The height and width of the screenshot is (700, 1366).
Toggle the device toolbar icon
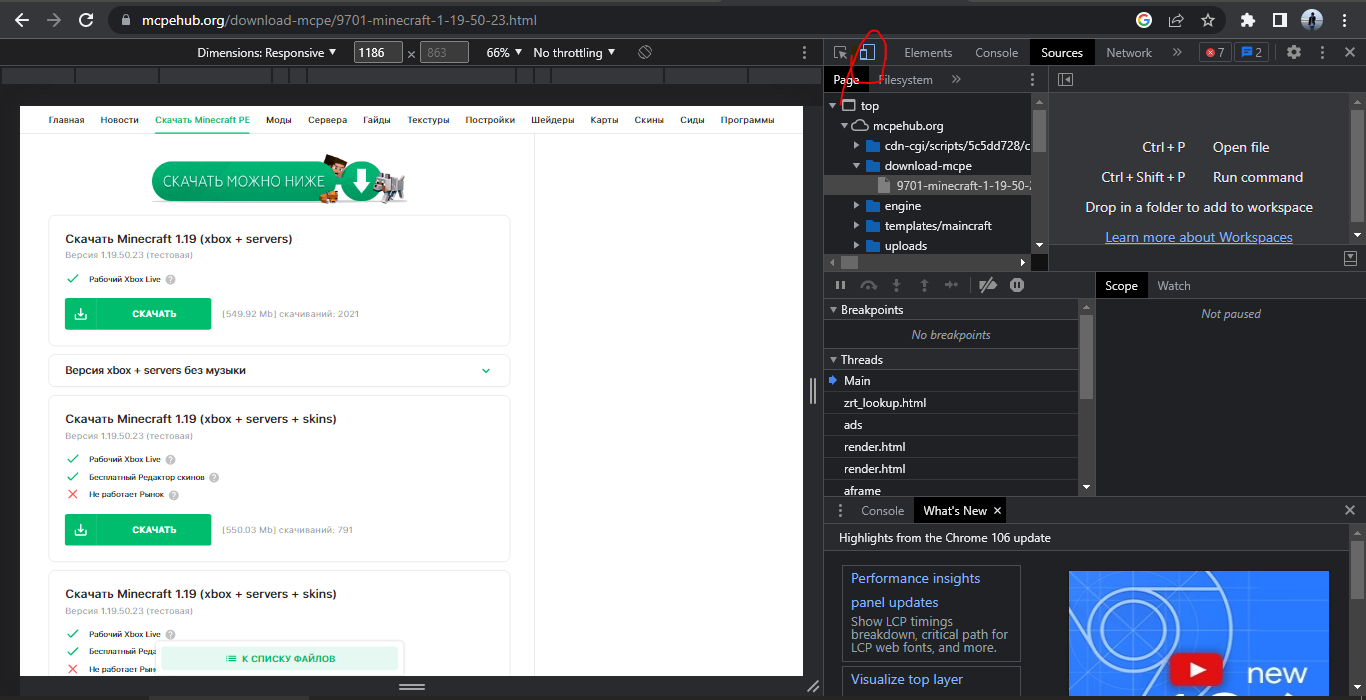coord(867,53)
